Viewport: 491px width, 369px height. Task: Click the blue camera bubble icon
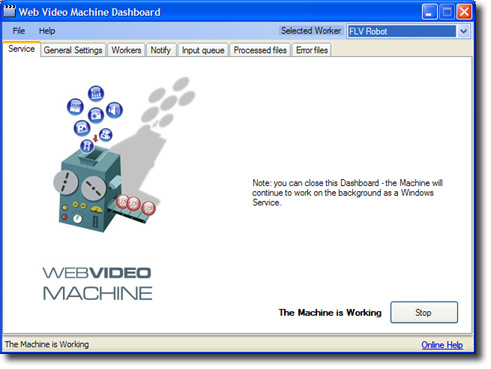tap(96, 115)
